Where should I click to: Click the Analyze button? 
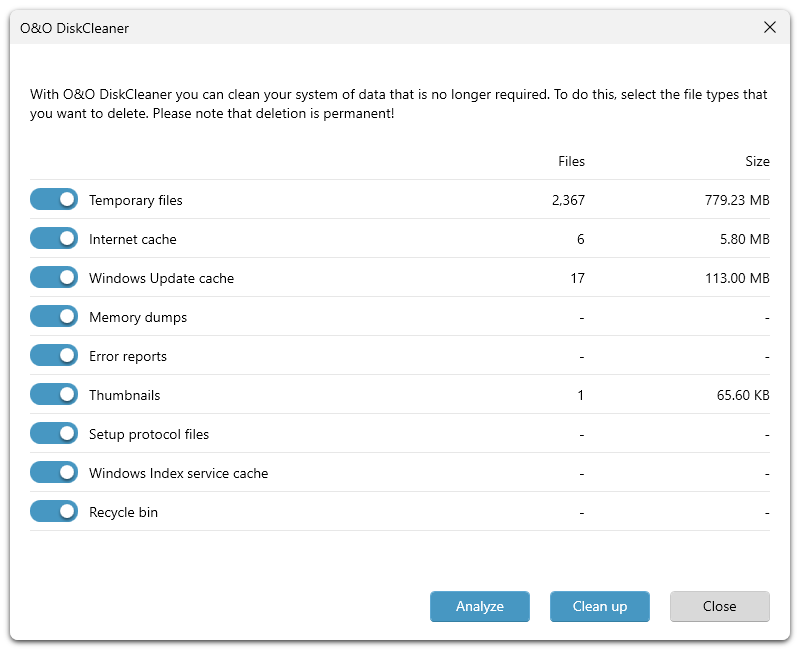pyautogui.click(x=480, y=606)
